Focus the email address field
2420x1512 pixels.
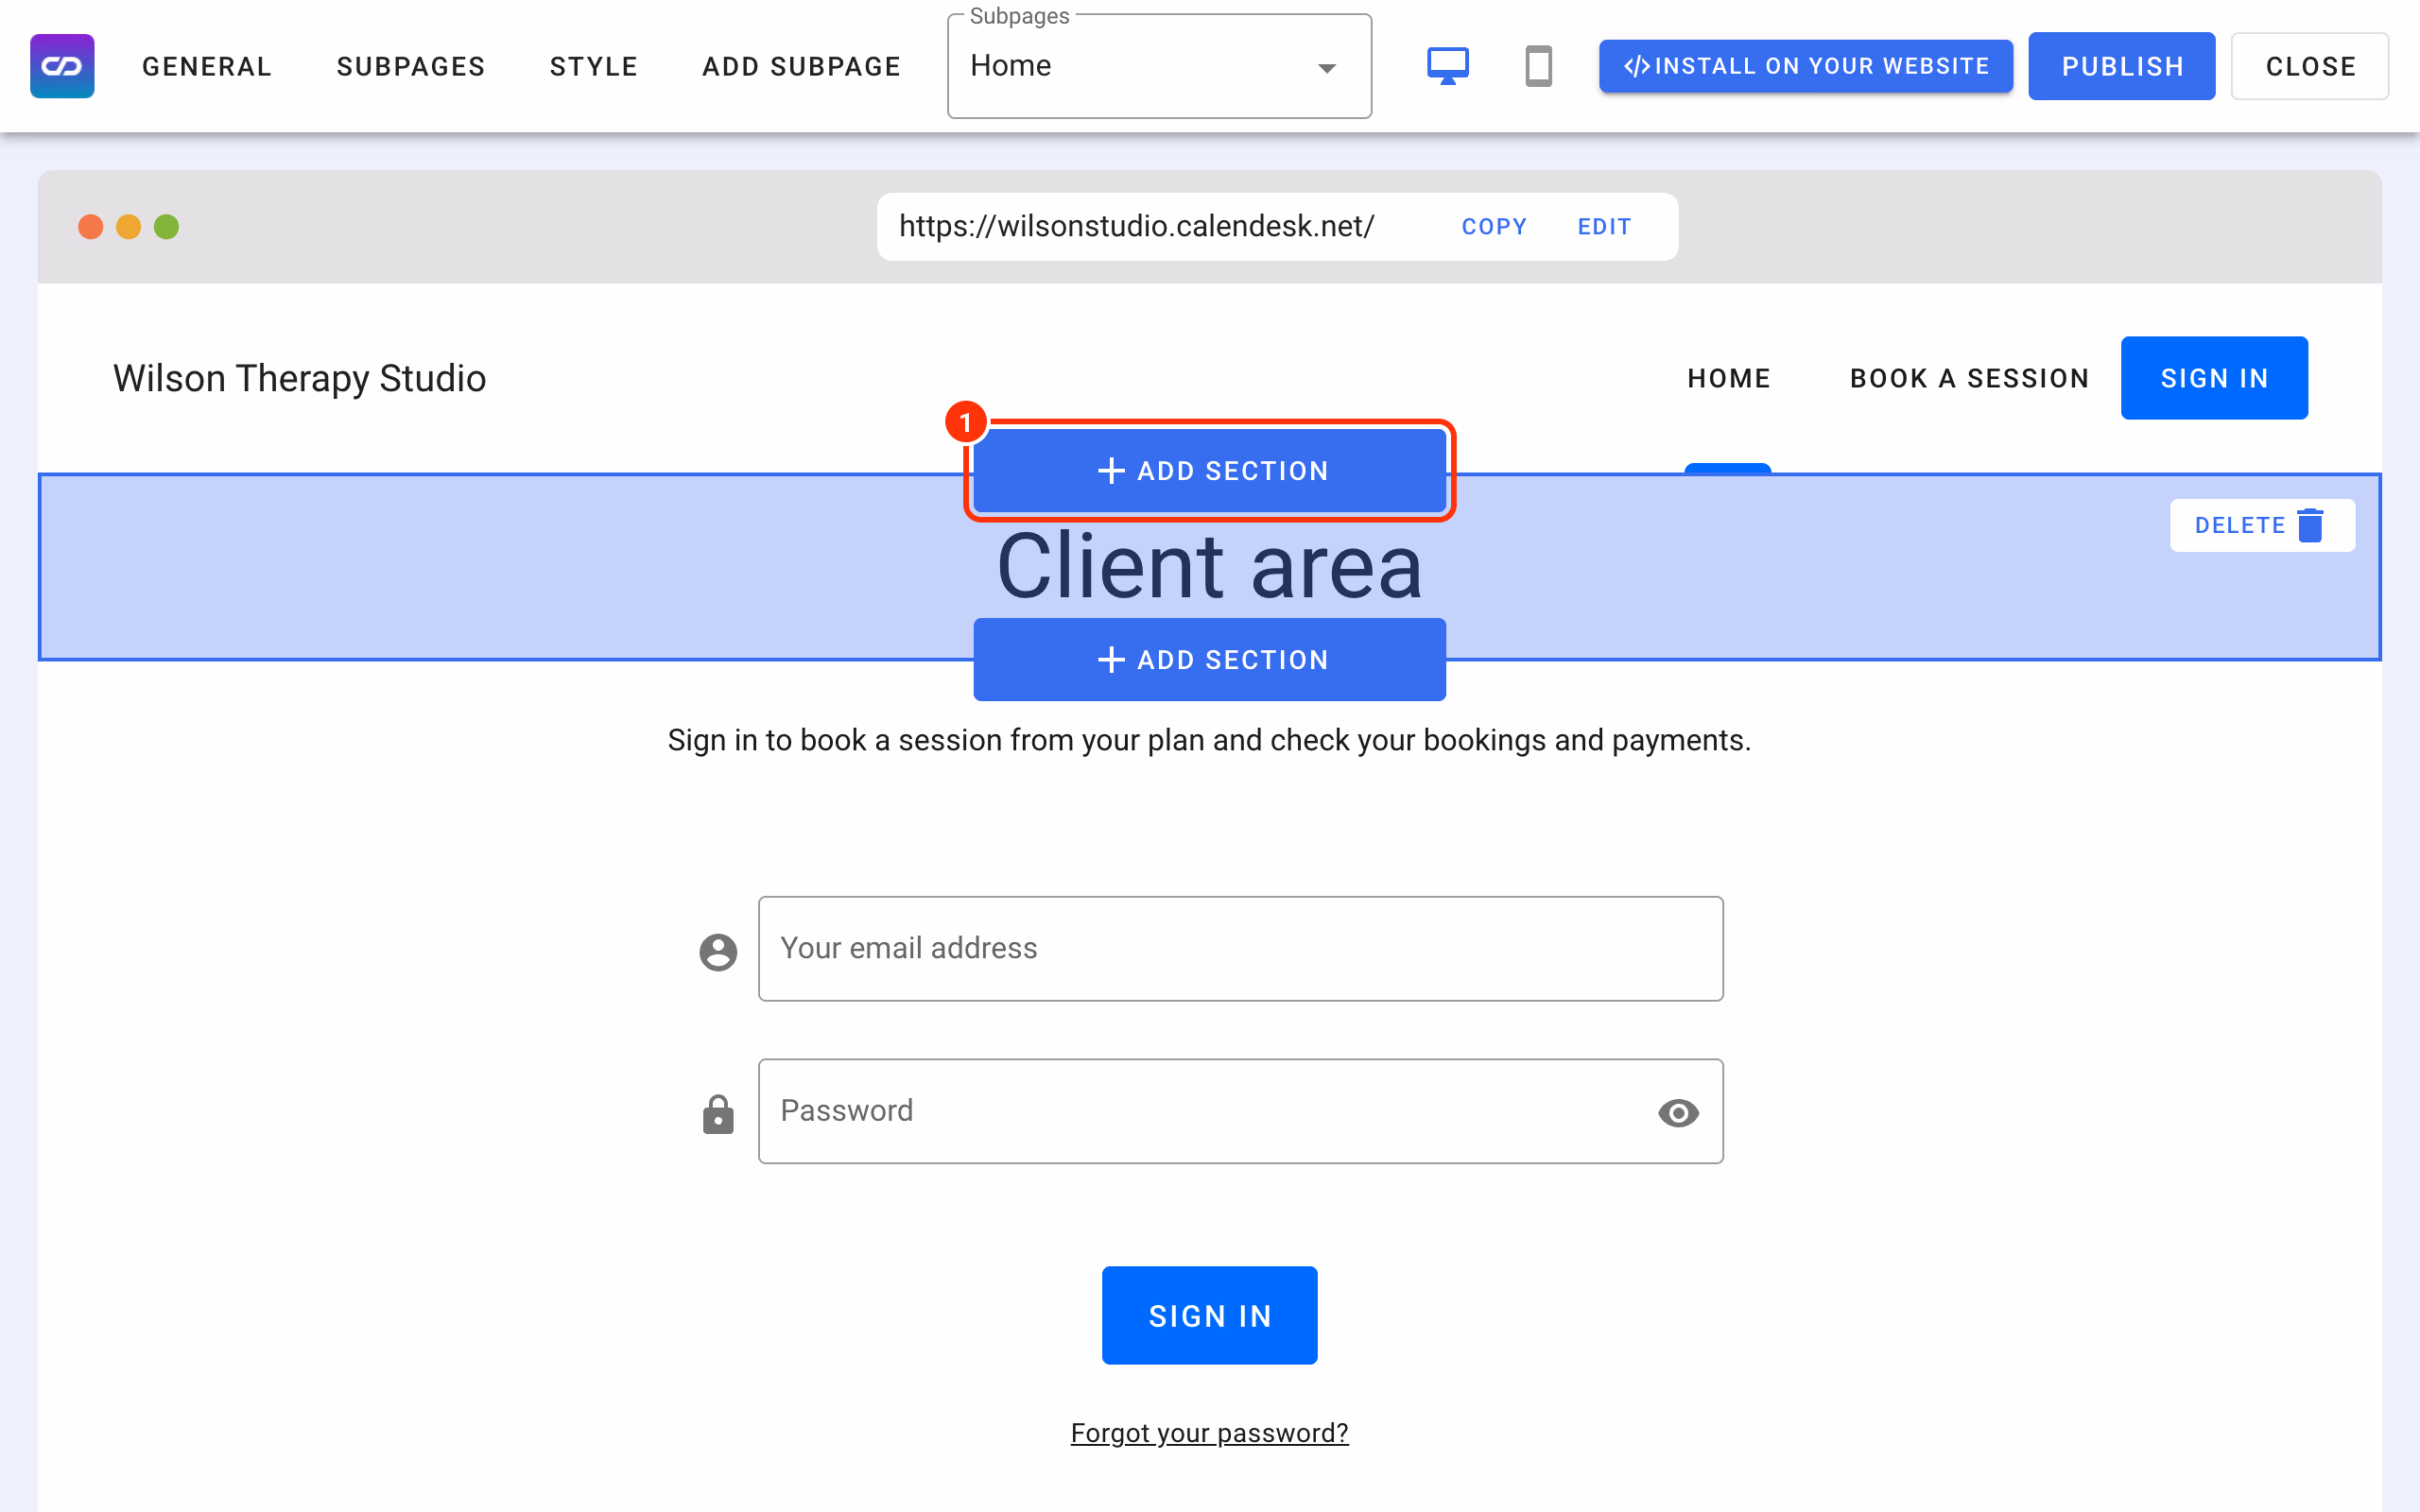[1240, 948]
